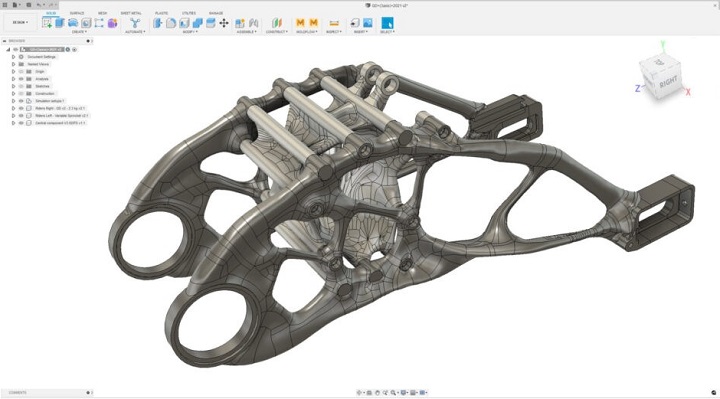Screen dimensions: 720x399
Task: Click the Save icon in quick access bar
Action: pyautogui.click(x=28, y=5)
